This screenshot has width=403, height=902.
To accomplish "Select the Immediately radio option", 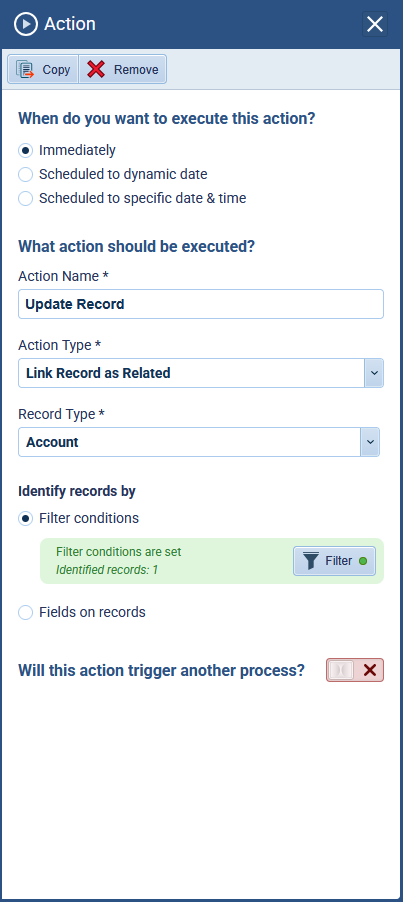I will tap(25, 151).
